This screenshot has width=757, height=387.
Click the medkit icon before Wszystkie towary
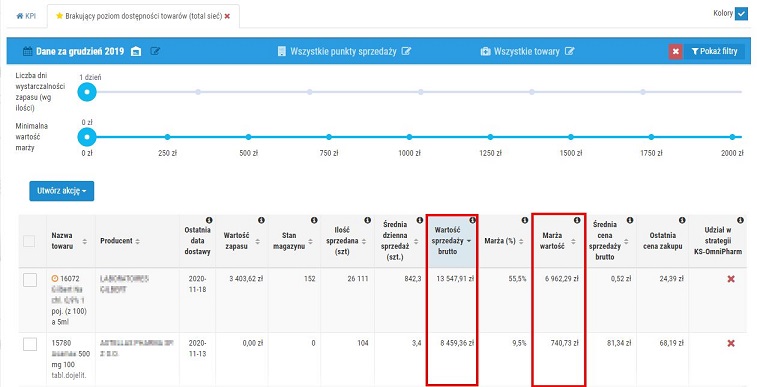[x=485, y=51]
